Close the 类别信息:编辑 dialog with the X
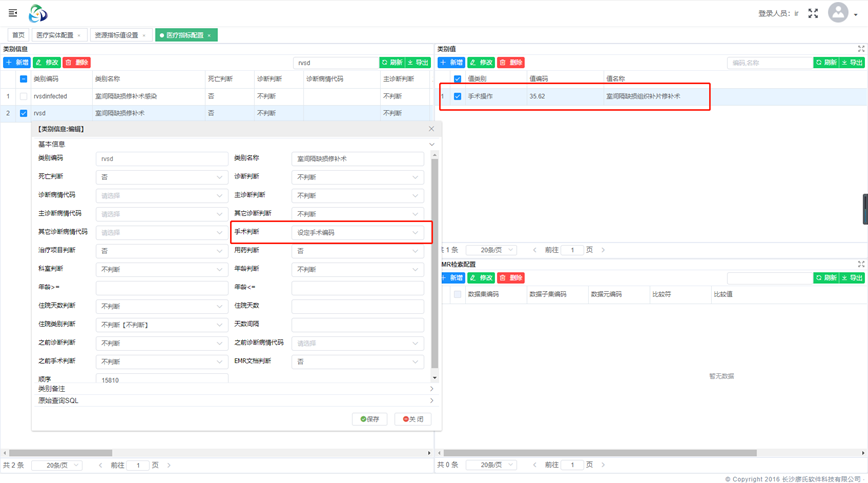 coord(431,129)
